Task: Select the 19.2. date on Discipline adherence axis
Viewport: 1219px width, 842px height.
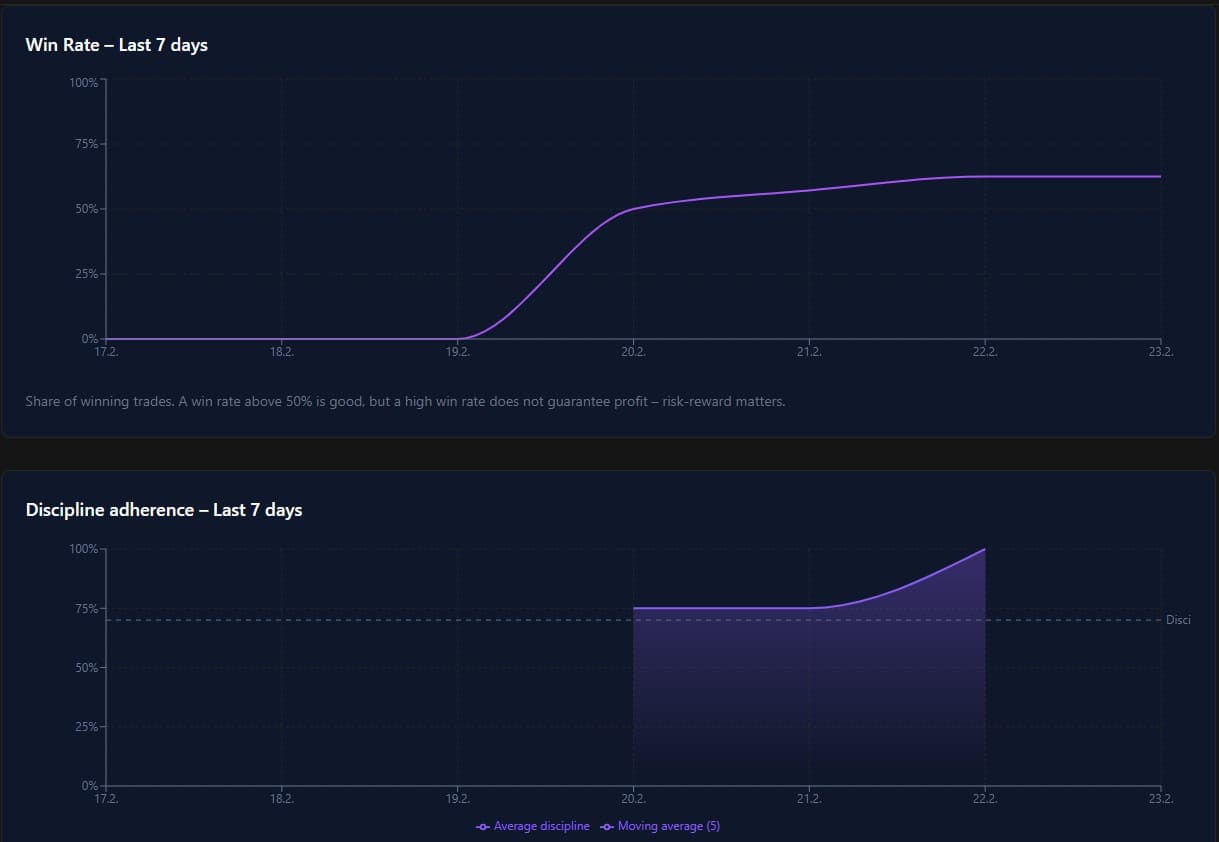Action: coord(458,799)
